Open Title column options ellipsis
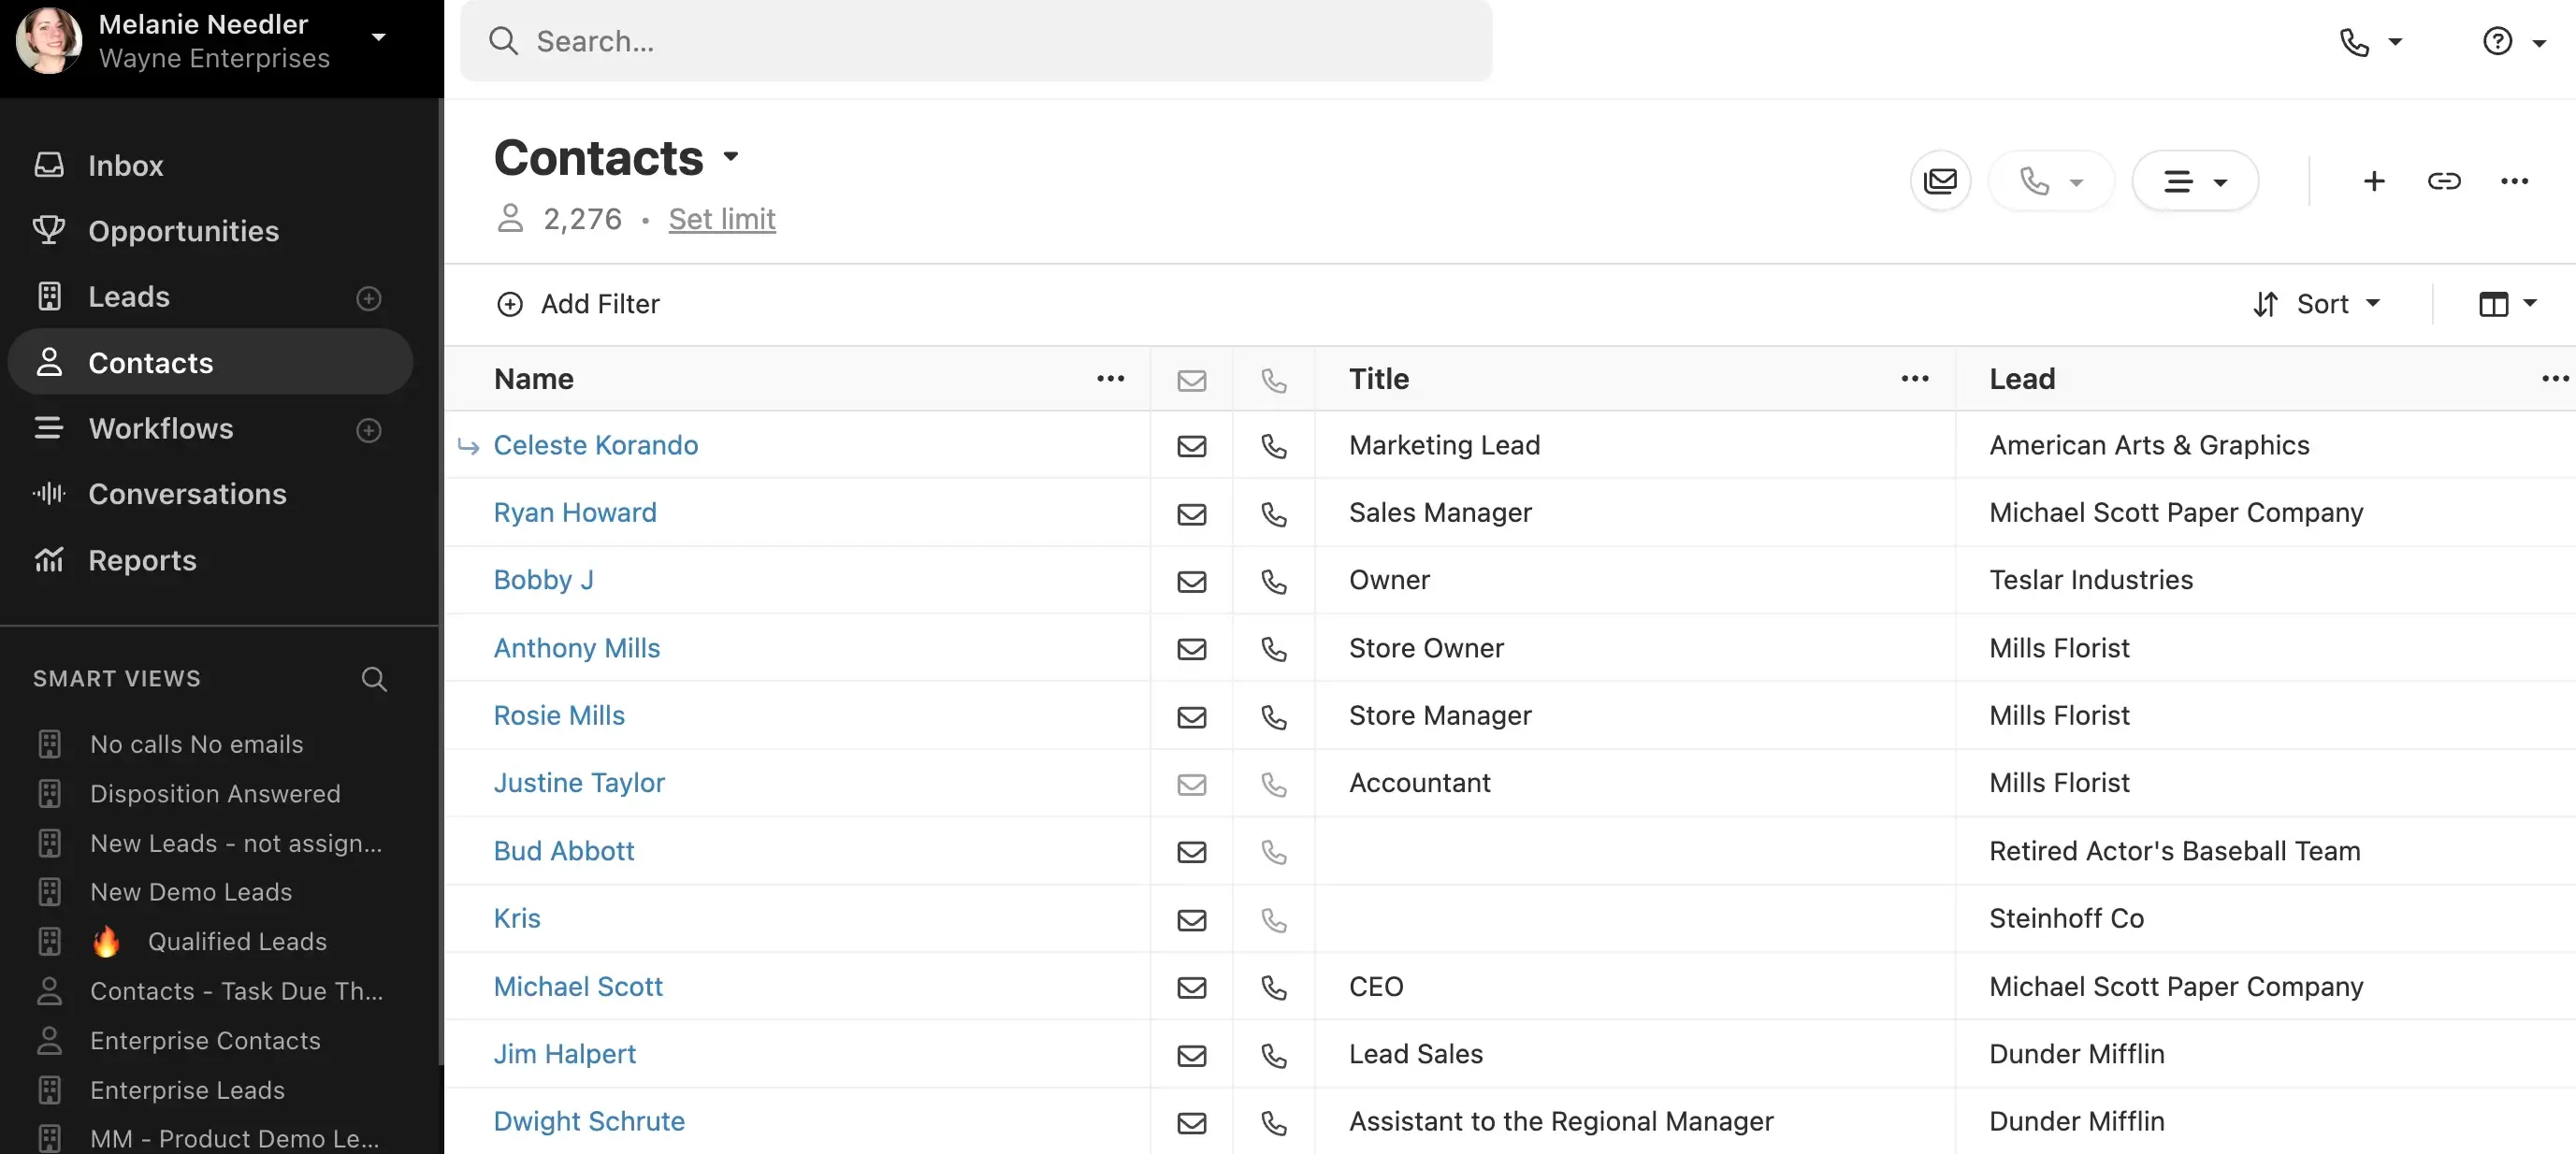This screenshot has height=1154, width=2576. pyautogui.click(x=1914, y=379)
